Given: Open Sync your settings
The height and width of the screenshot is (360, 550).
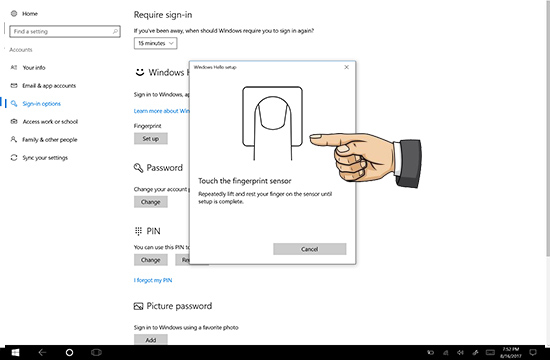Looking at the screenshot, I should [45, 158].
